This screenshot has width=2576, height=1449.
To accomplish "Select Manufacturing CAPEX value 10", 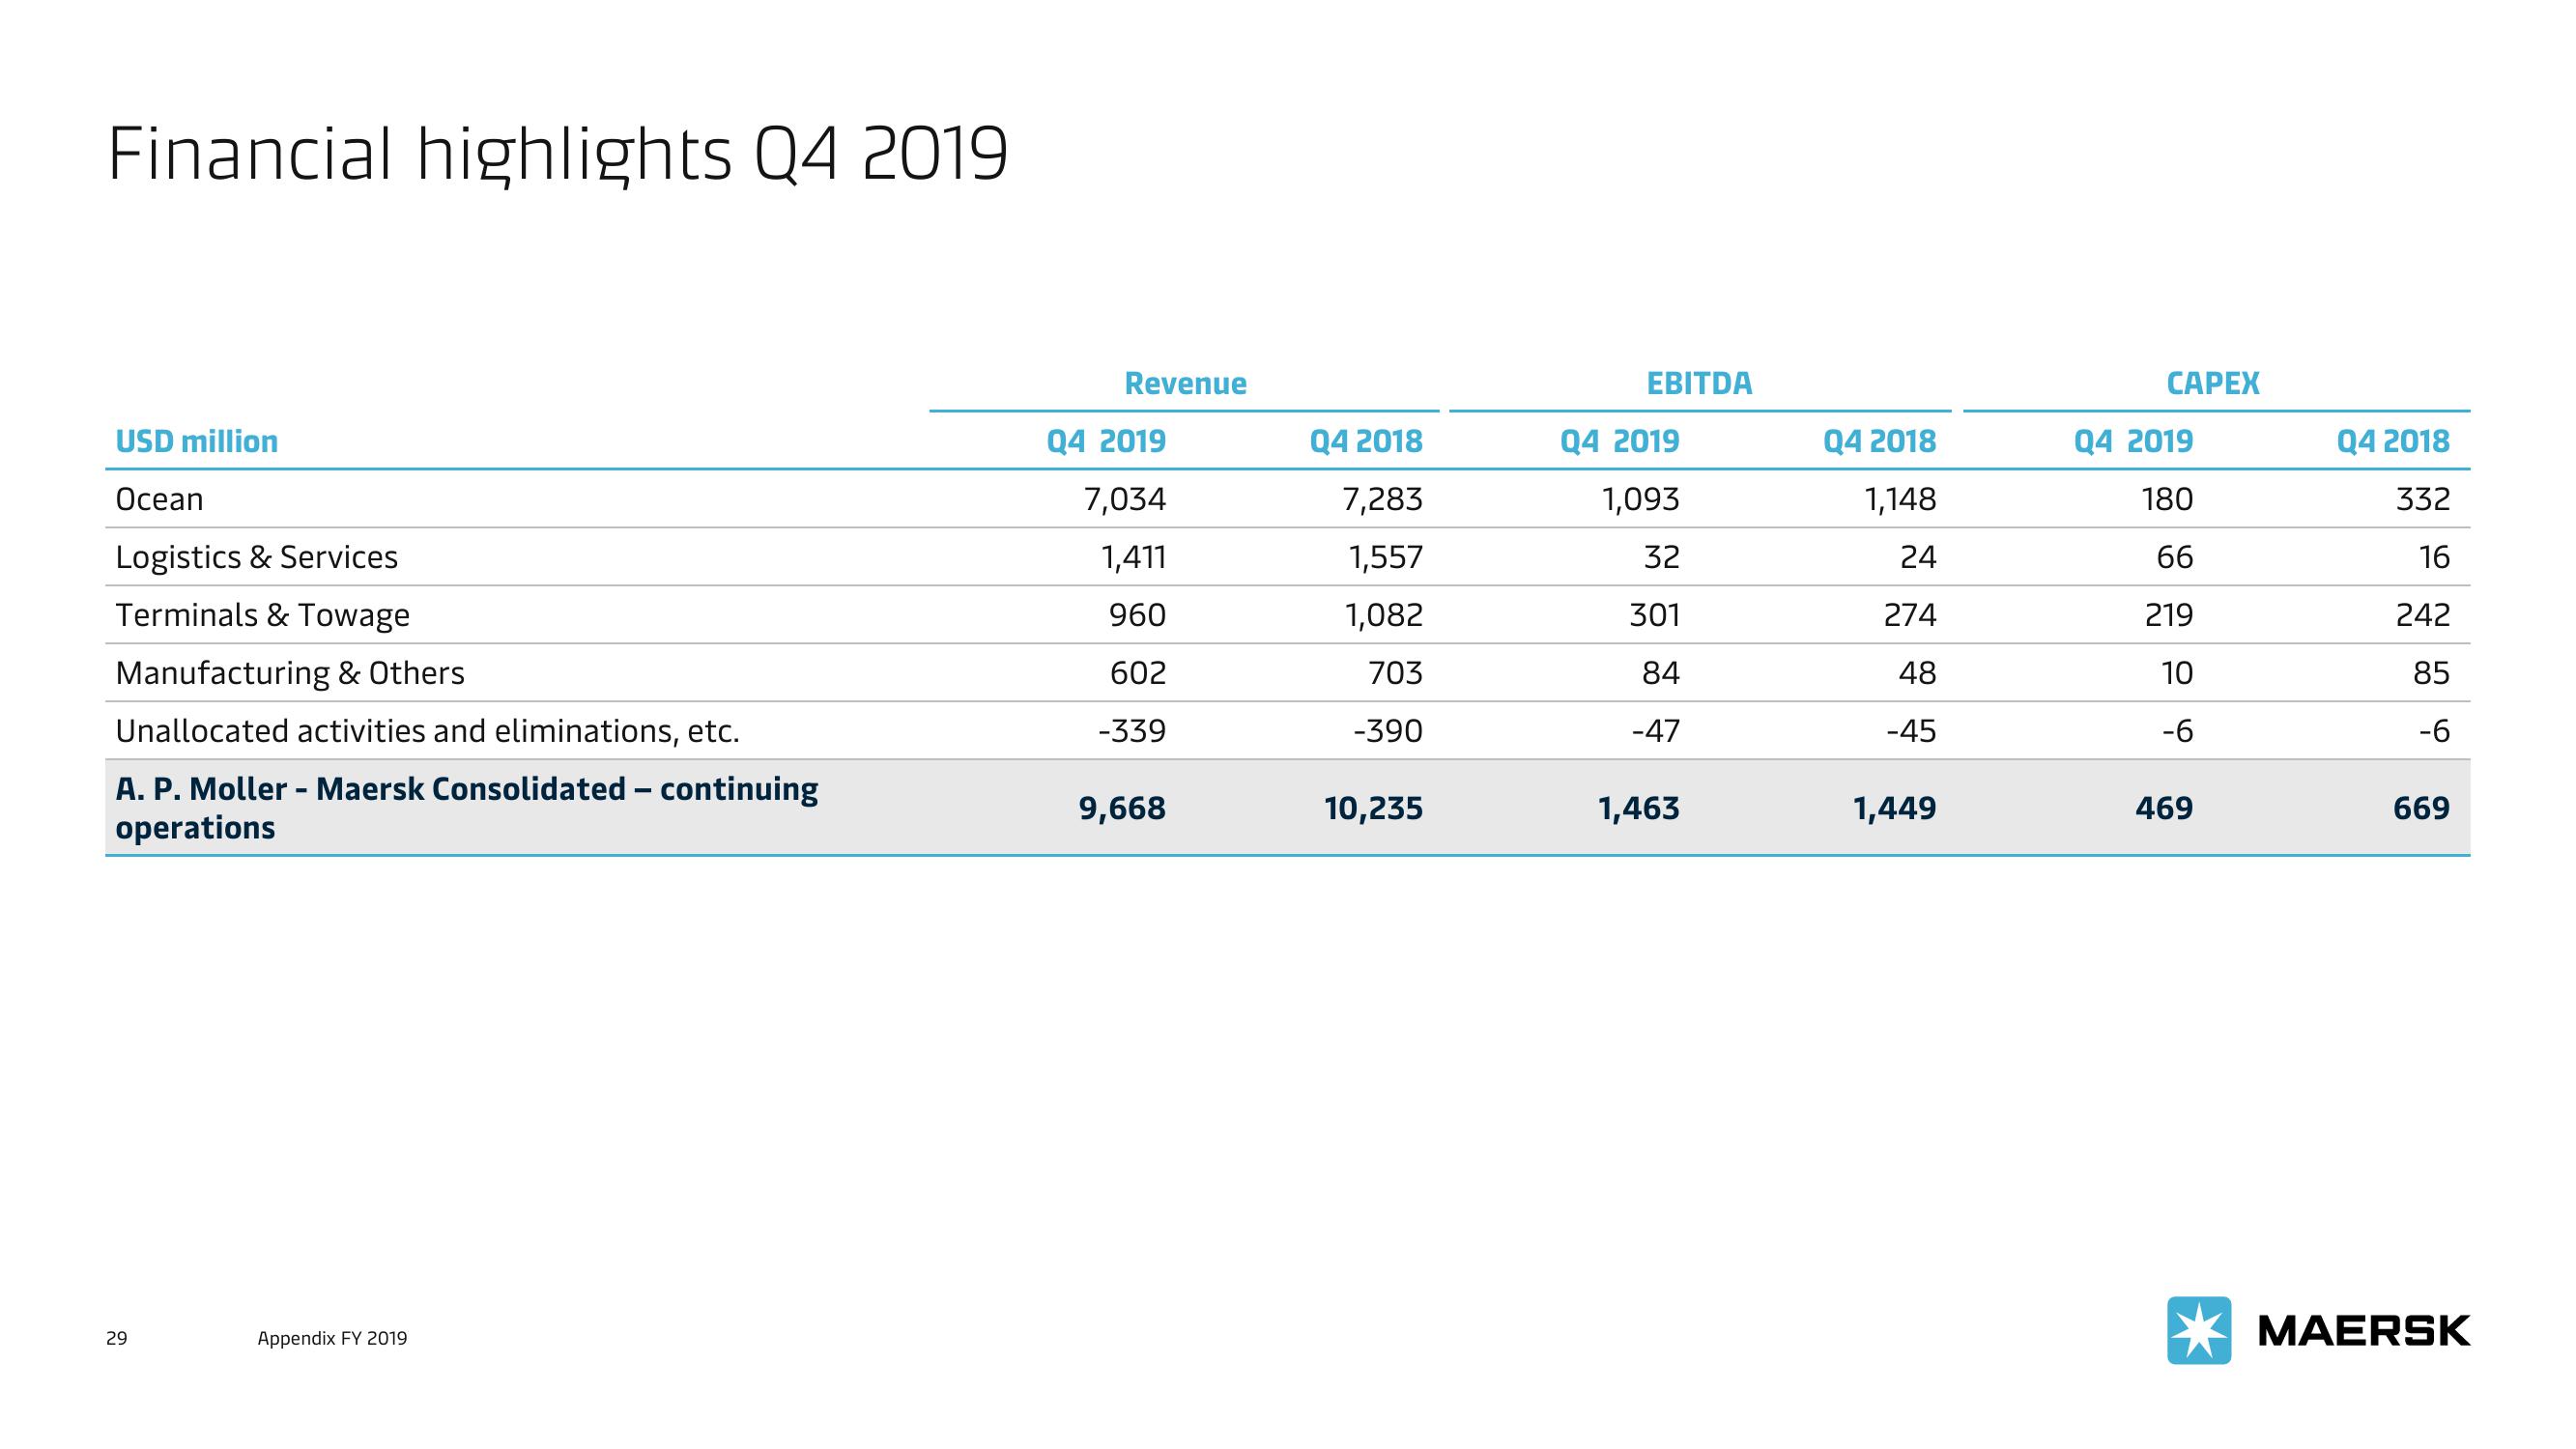I will coord(2177,673).
